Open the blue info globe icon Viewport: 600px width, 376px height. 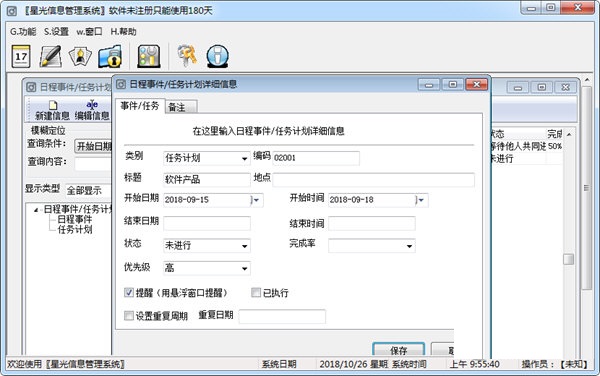(x=217, y=57)
